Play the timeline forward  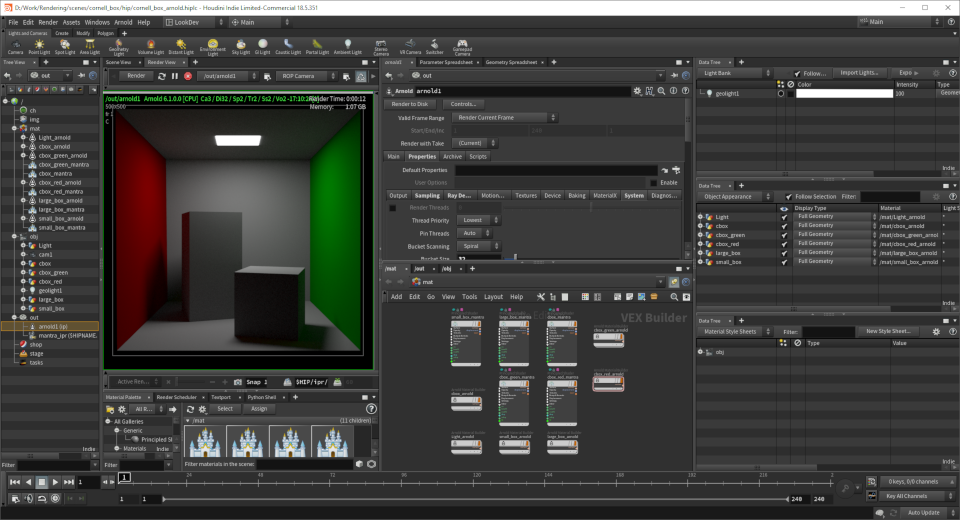tap(55, 482)
